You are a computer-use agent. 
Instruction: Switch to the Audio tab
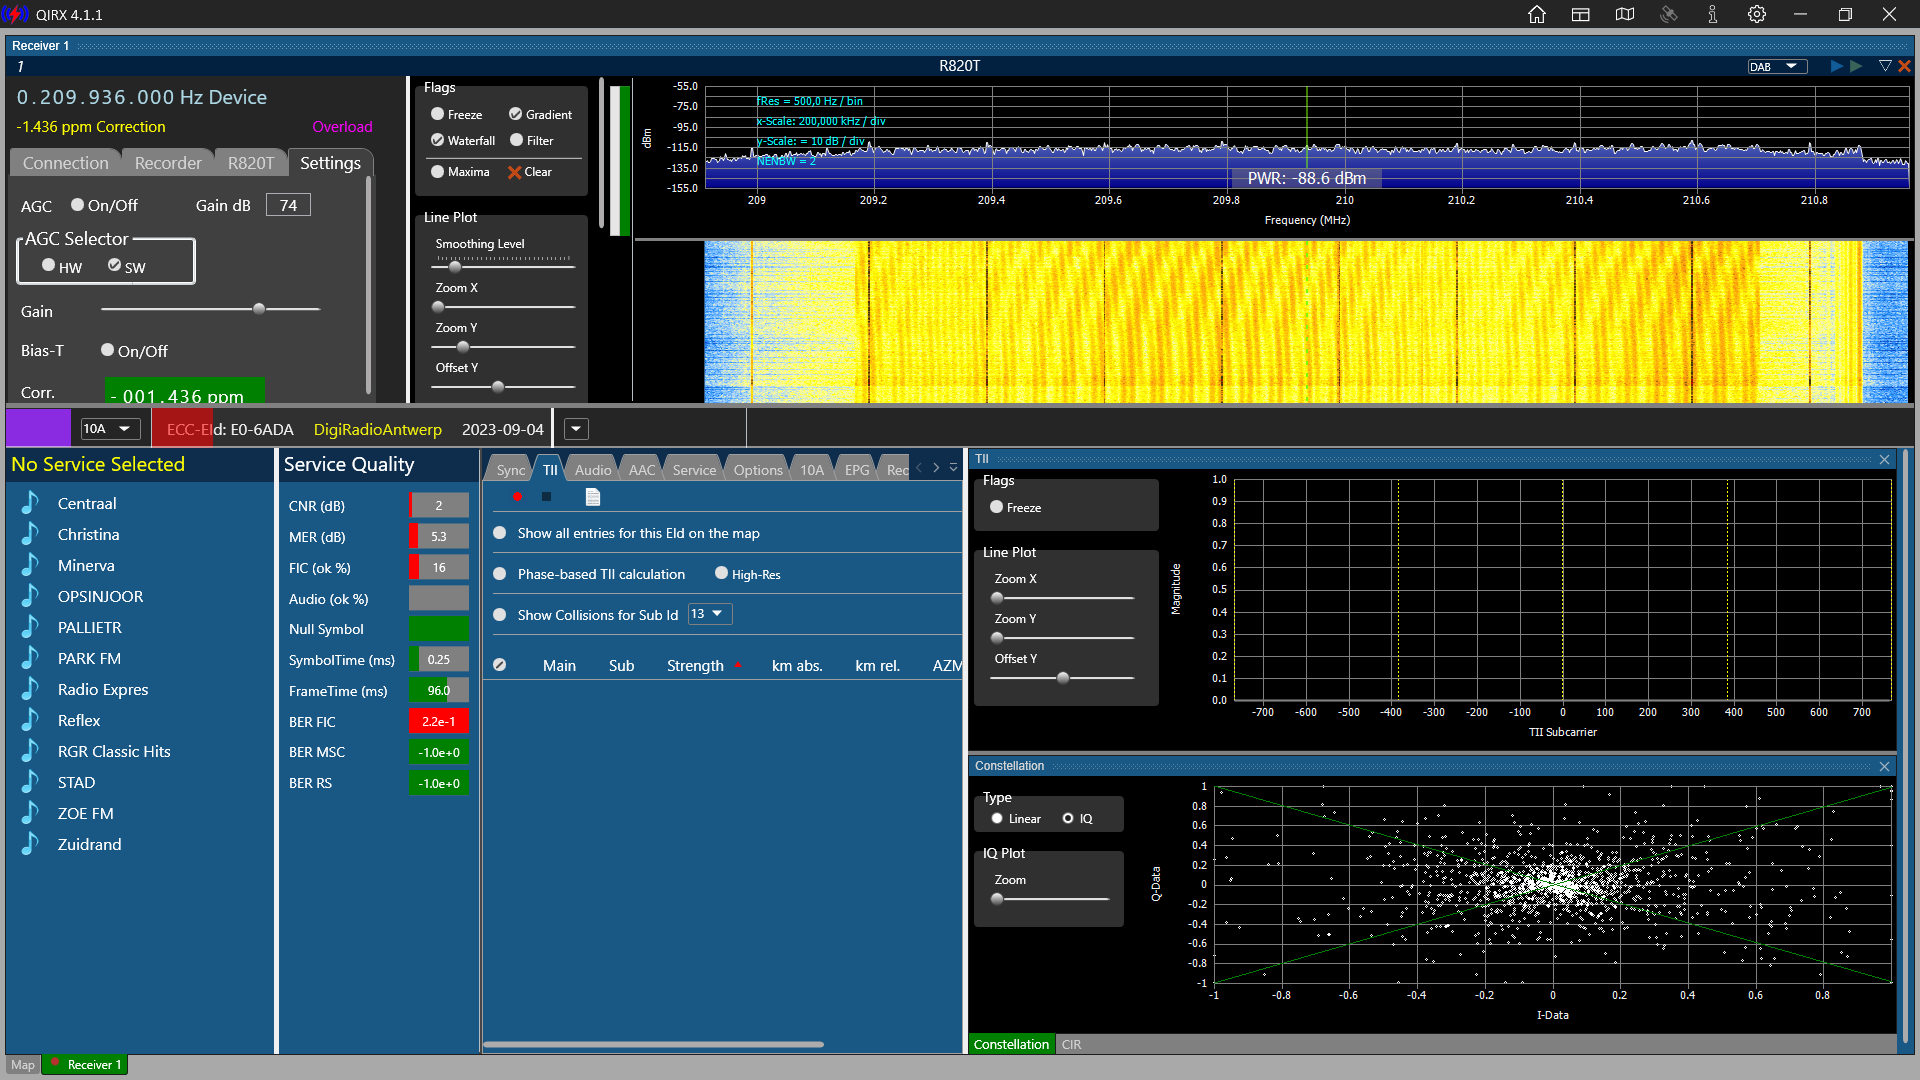[592, 470]
